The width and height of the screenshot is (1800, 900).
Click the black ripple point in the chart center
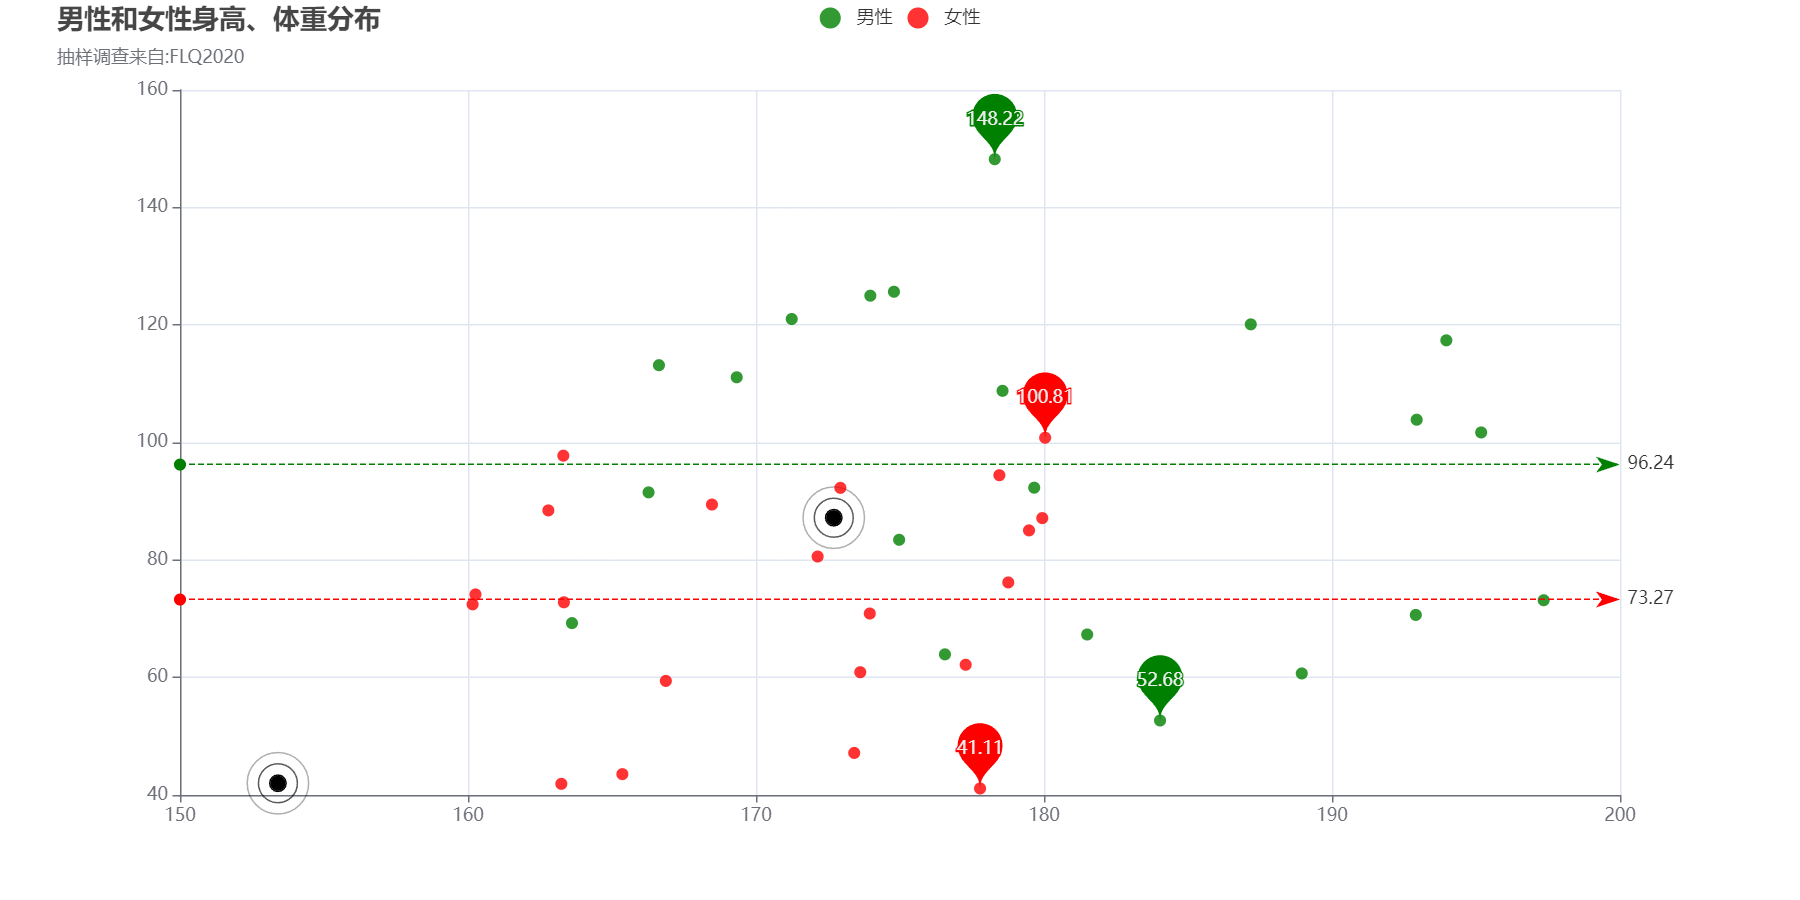click(x=834, y=517)
